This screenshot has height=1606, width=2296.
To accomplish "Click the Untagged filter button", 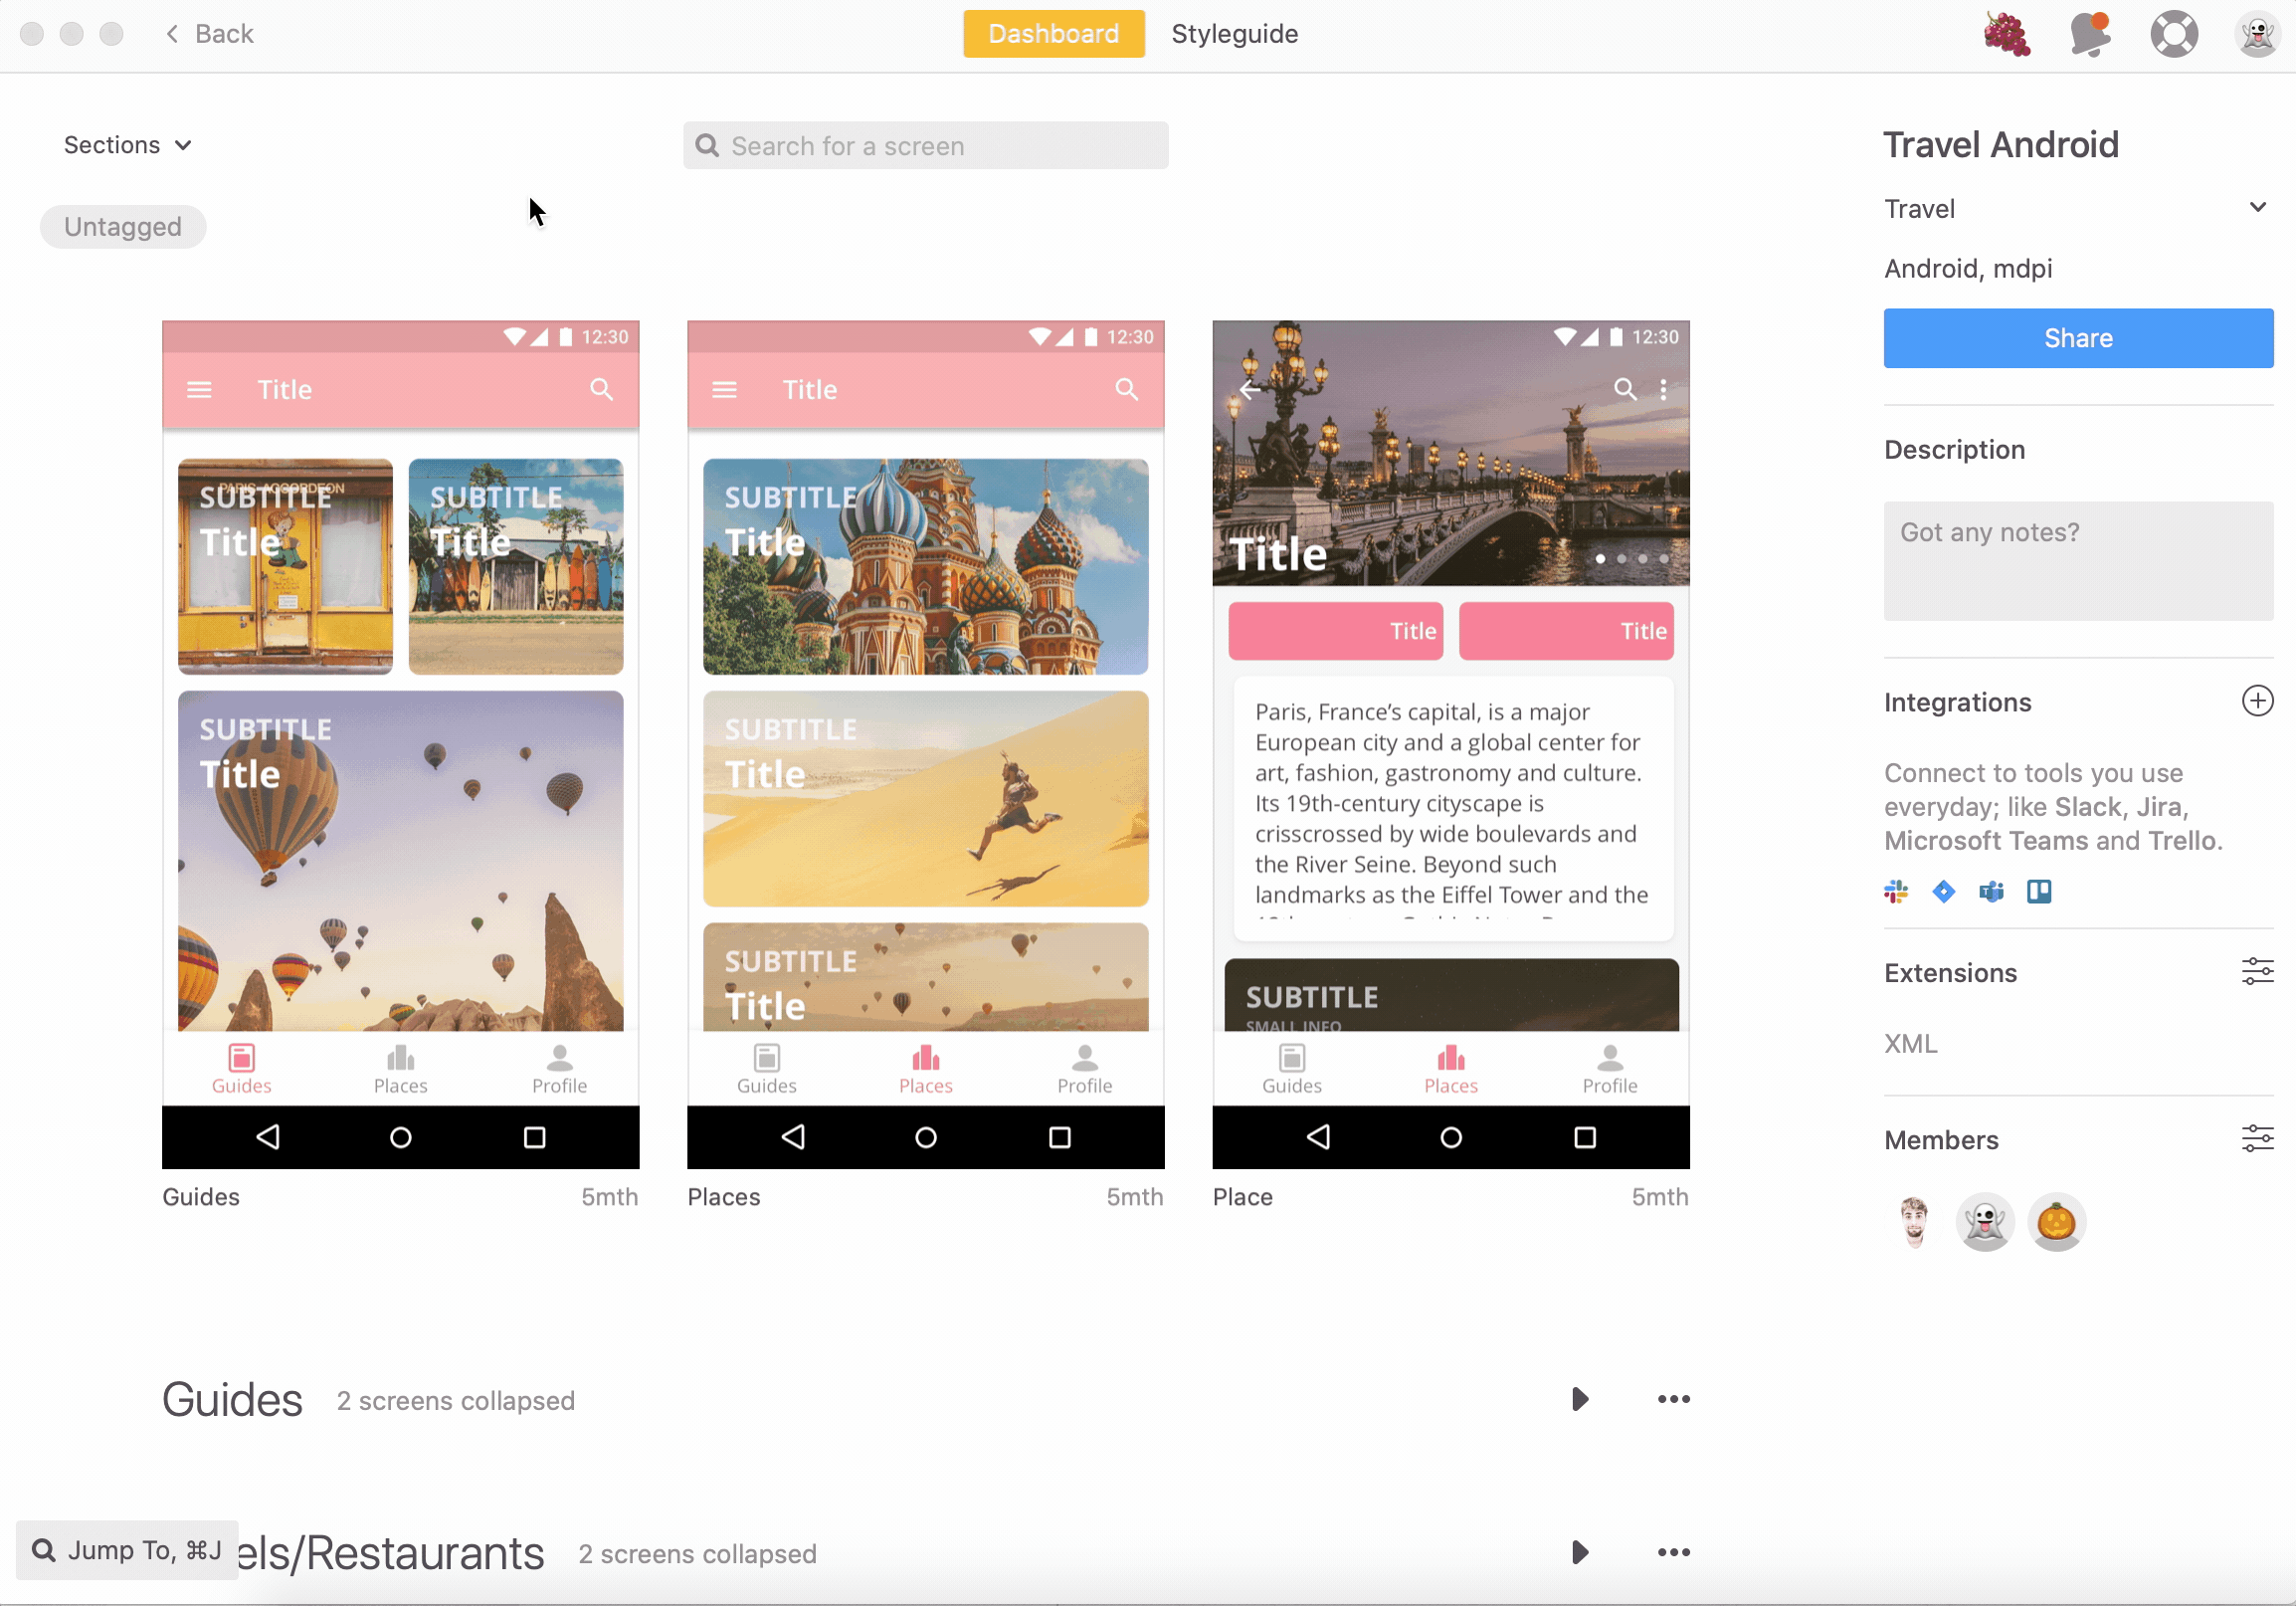I will coord(122,225).
